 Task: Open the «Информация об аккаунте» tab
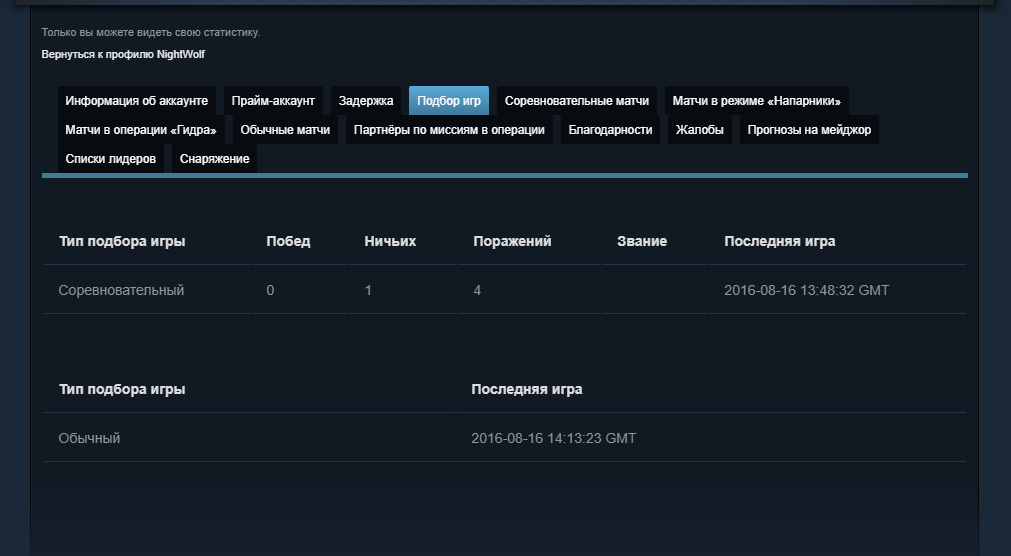(x=136, y=101)
